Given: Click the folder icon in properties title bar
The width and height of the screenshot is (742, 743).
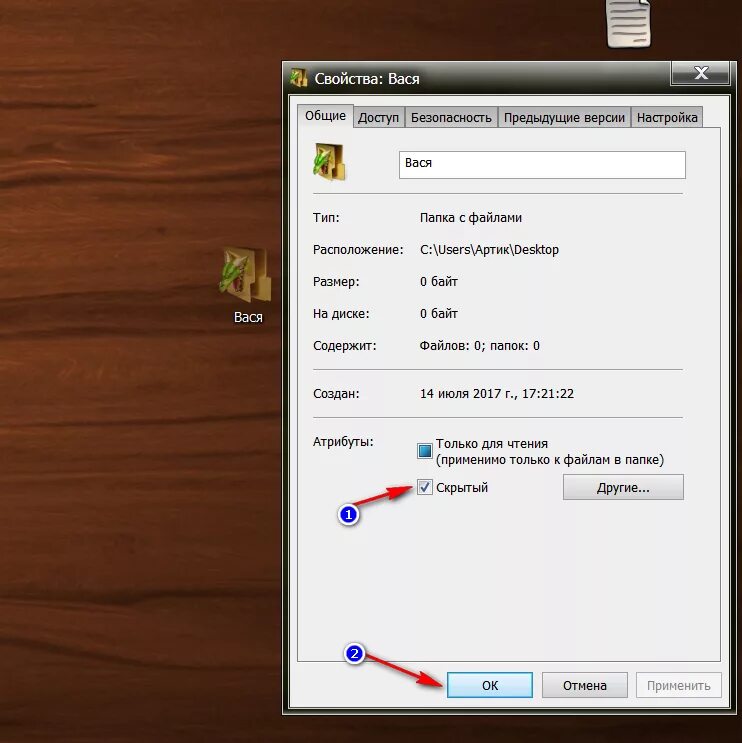Looking at the screenshot, I should pos(299,78).
